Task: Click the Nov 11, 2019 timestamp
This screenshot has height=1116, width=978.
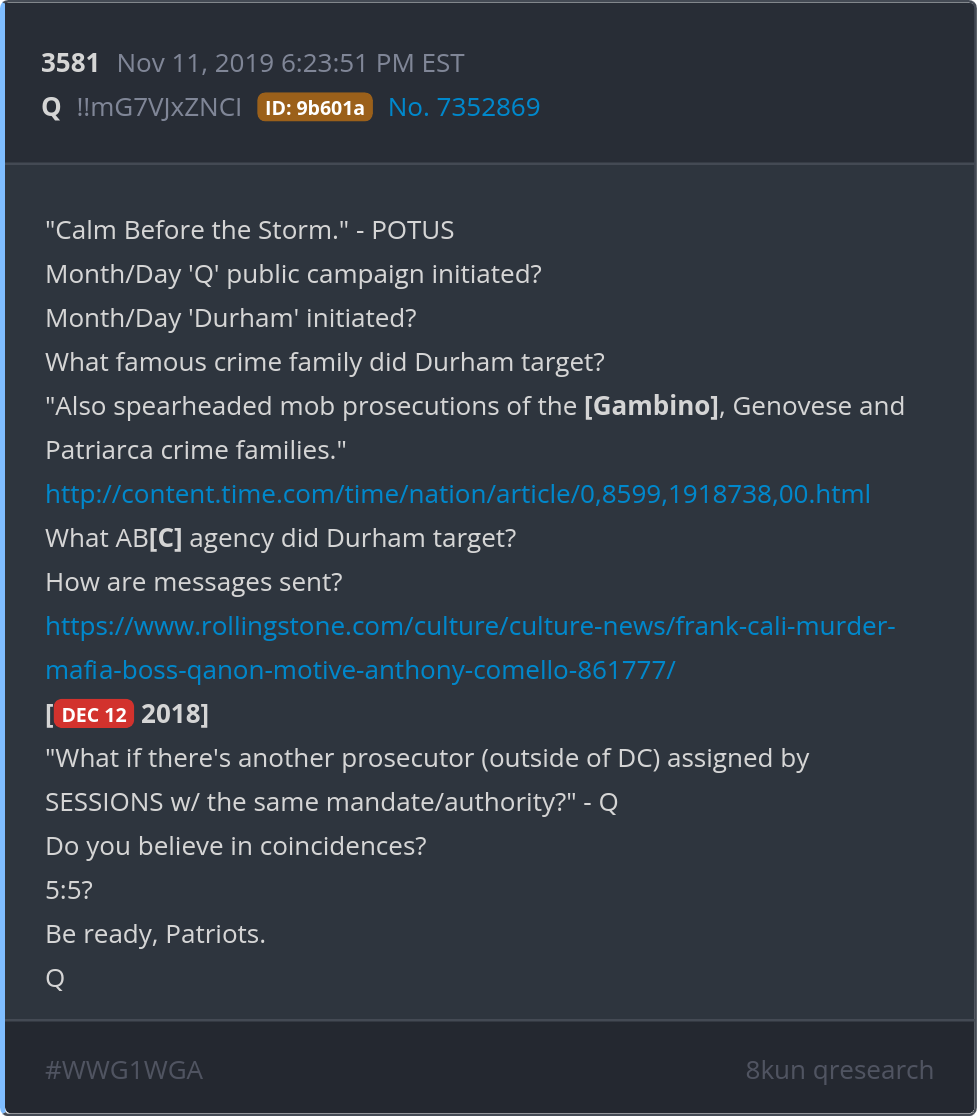Action: pyautogui.click(x=290, y=64)
